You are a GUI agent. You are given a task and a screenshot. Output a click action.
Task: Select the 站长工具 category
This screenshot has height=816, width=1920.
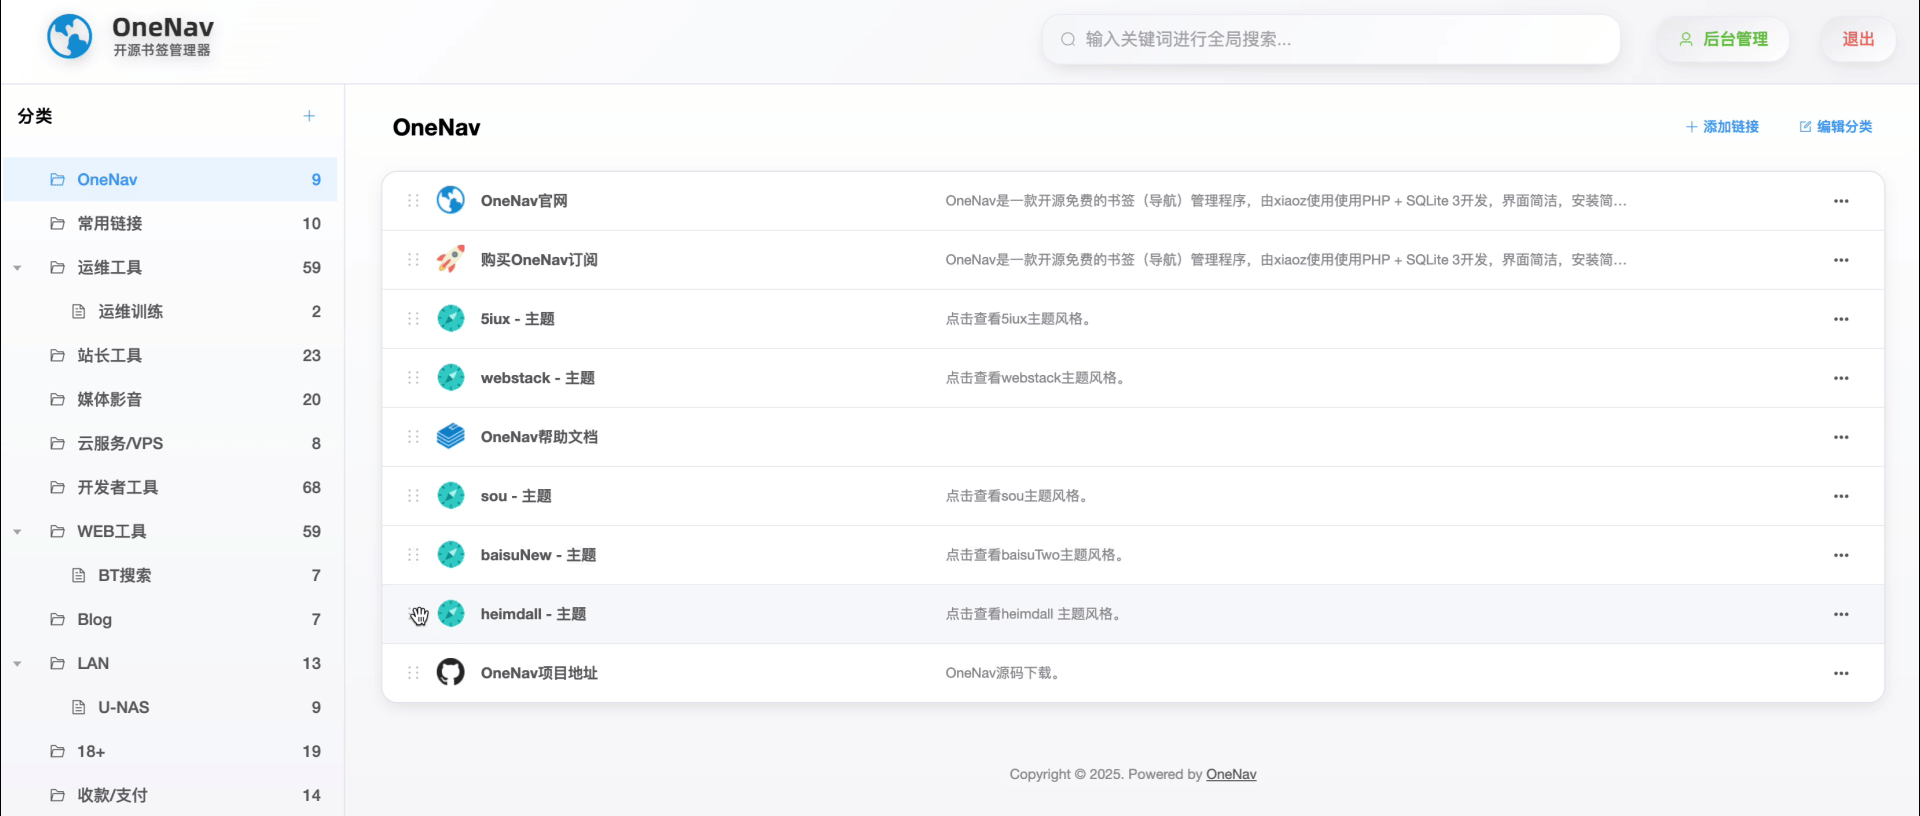170,355
